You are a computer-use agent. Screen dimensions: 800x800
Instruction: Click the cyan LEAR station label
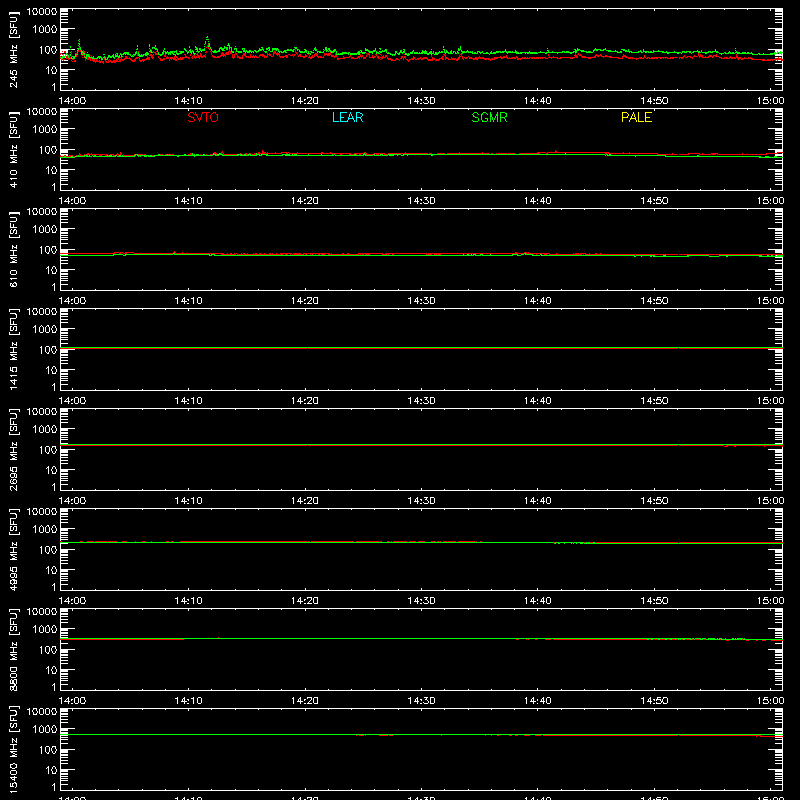[347, 117]
